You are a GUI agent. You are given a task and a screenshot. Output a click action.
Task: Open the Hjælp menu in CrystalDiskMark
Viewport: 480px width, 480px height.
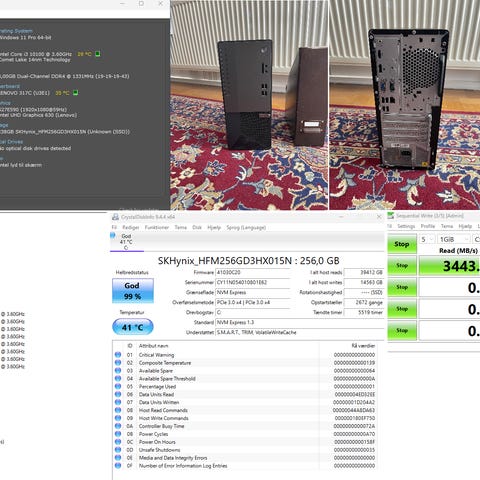coord(465,226)
